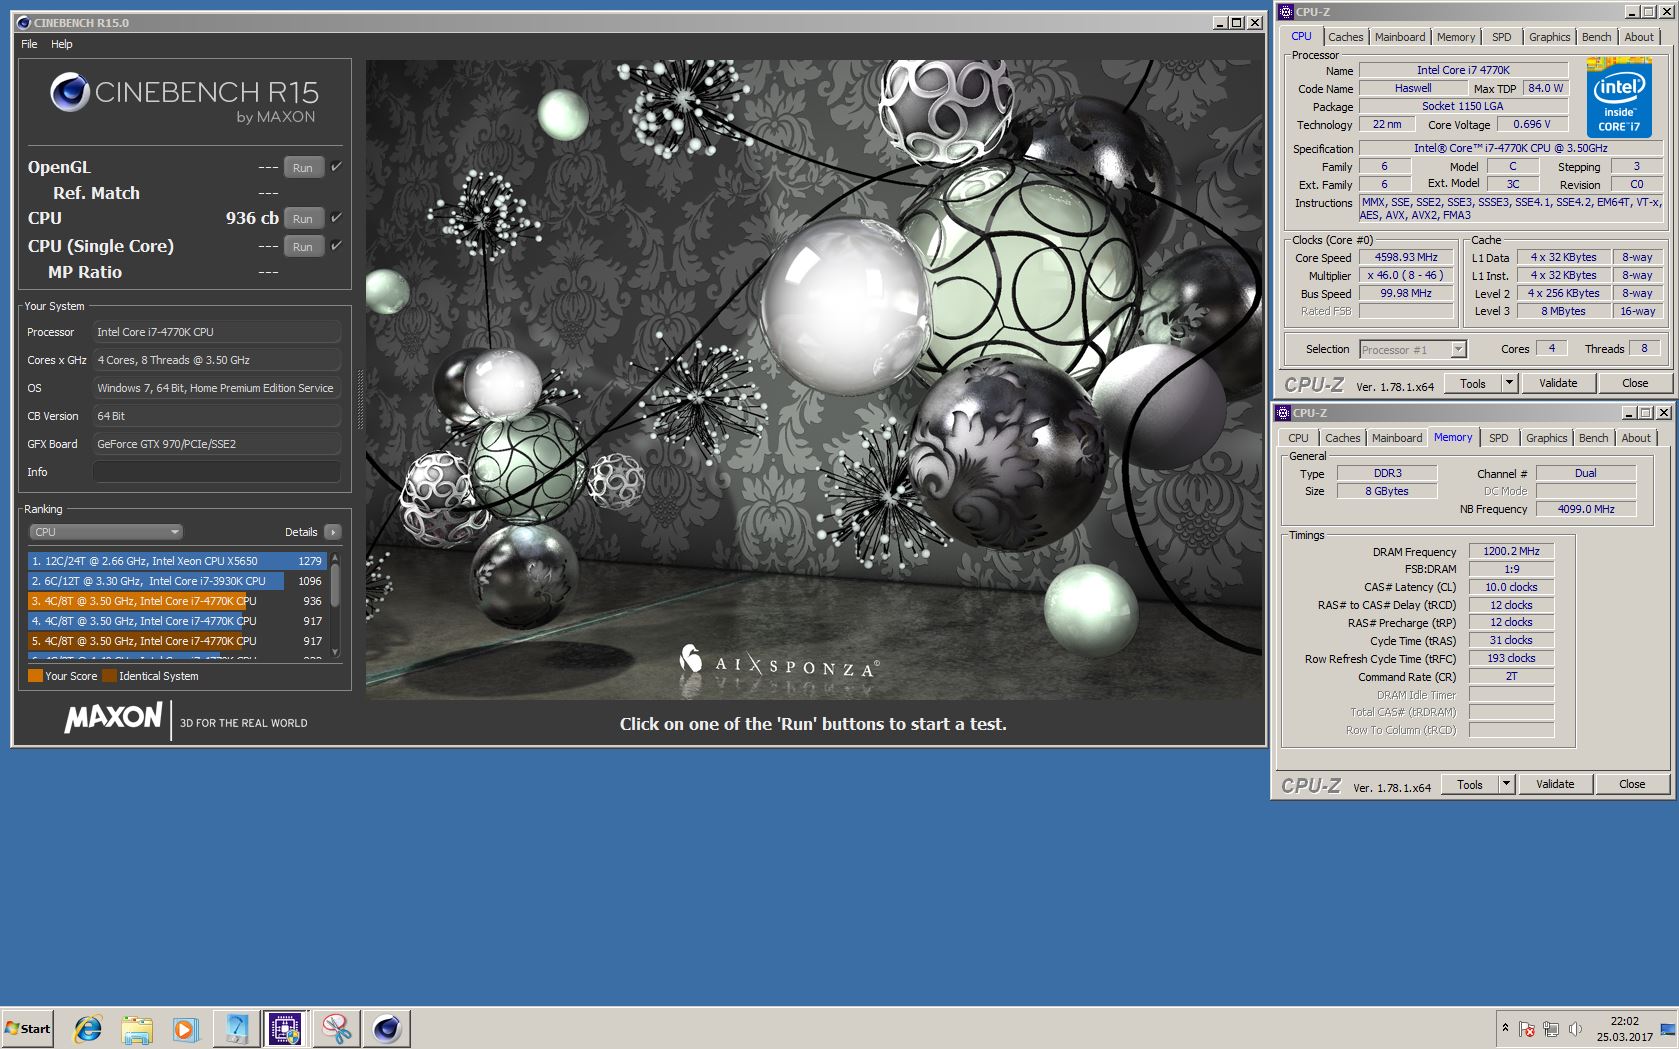Switch to Cinebench via its taskbar icon
The height and width of the screenshot is (1049, 1679).
[386, 1028]
